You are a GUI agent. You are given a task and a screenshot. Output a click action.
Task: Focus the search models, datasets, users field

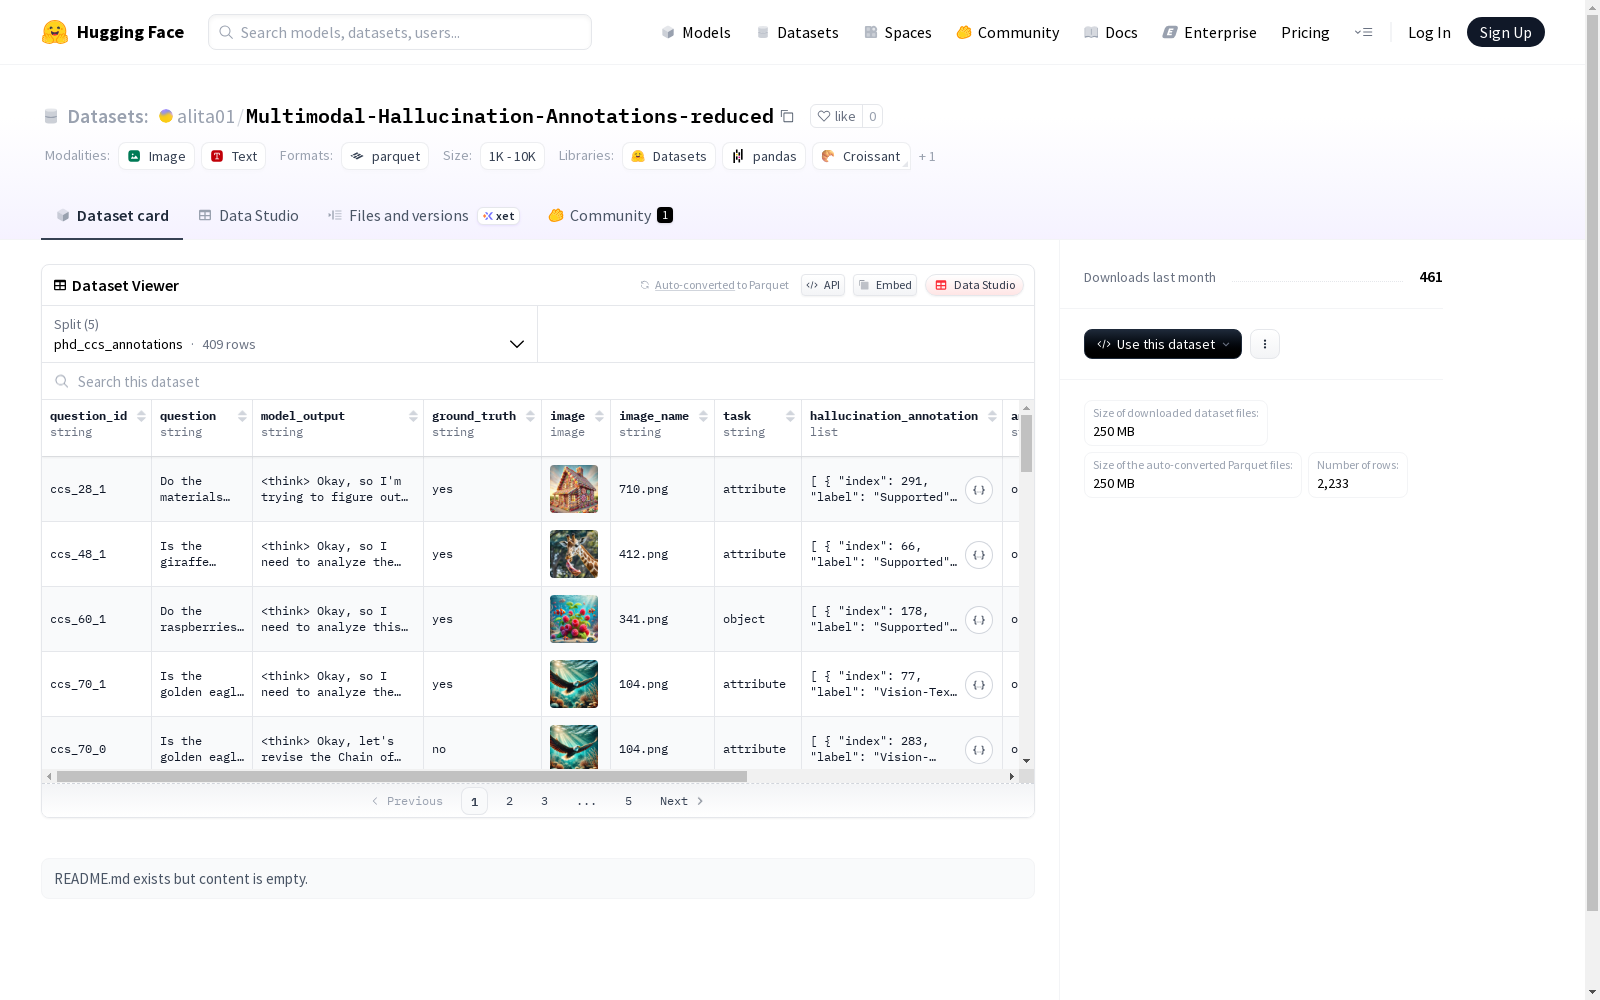coord(400,32)
